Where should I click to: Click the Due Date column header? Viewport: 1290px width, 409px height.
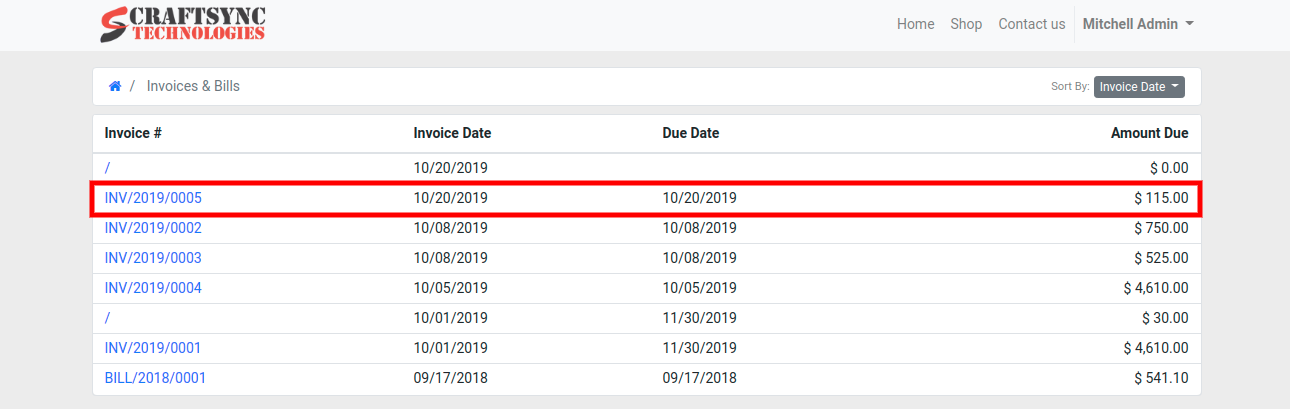coord(690,133)
